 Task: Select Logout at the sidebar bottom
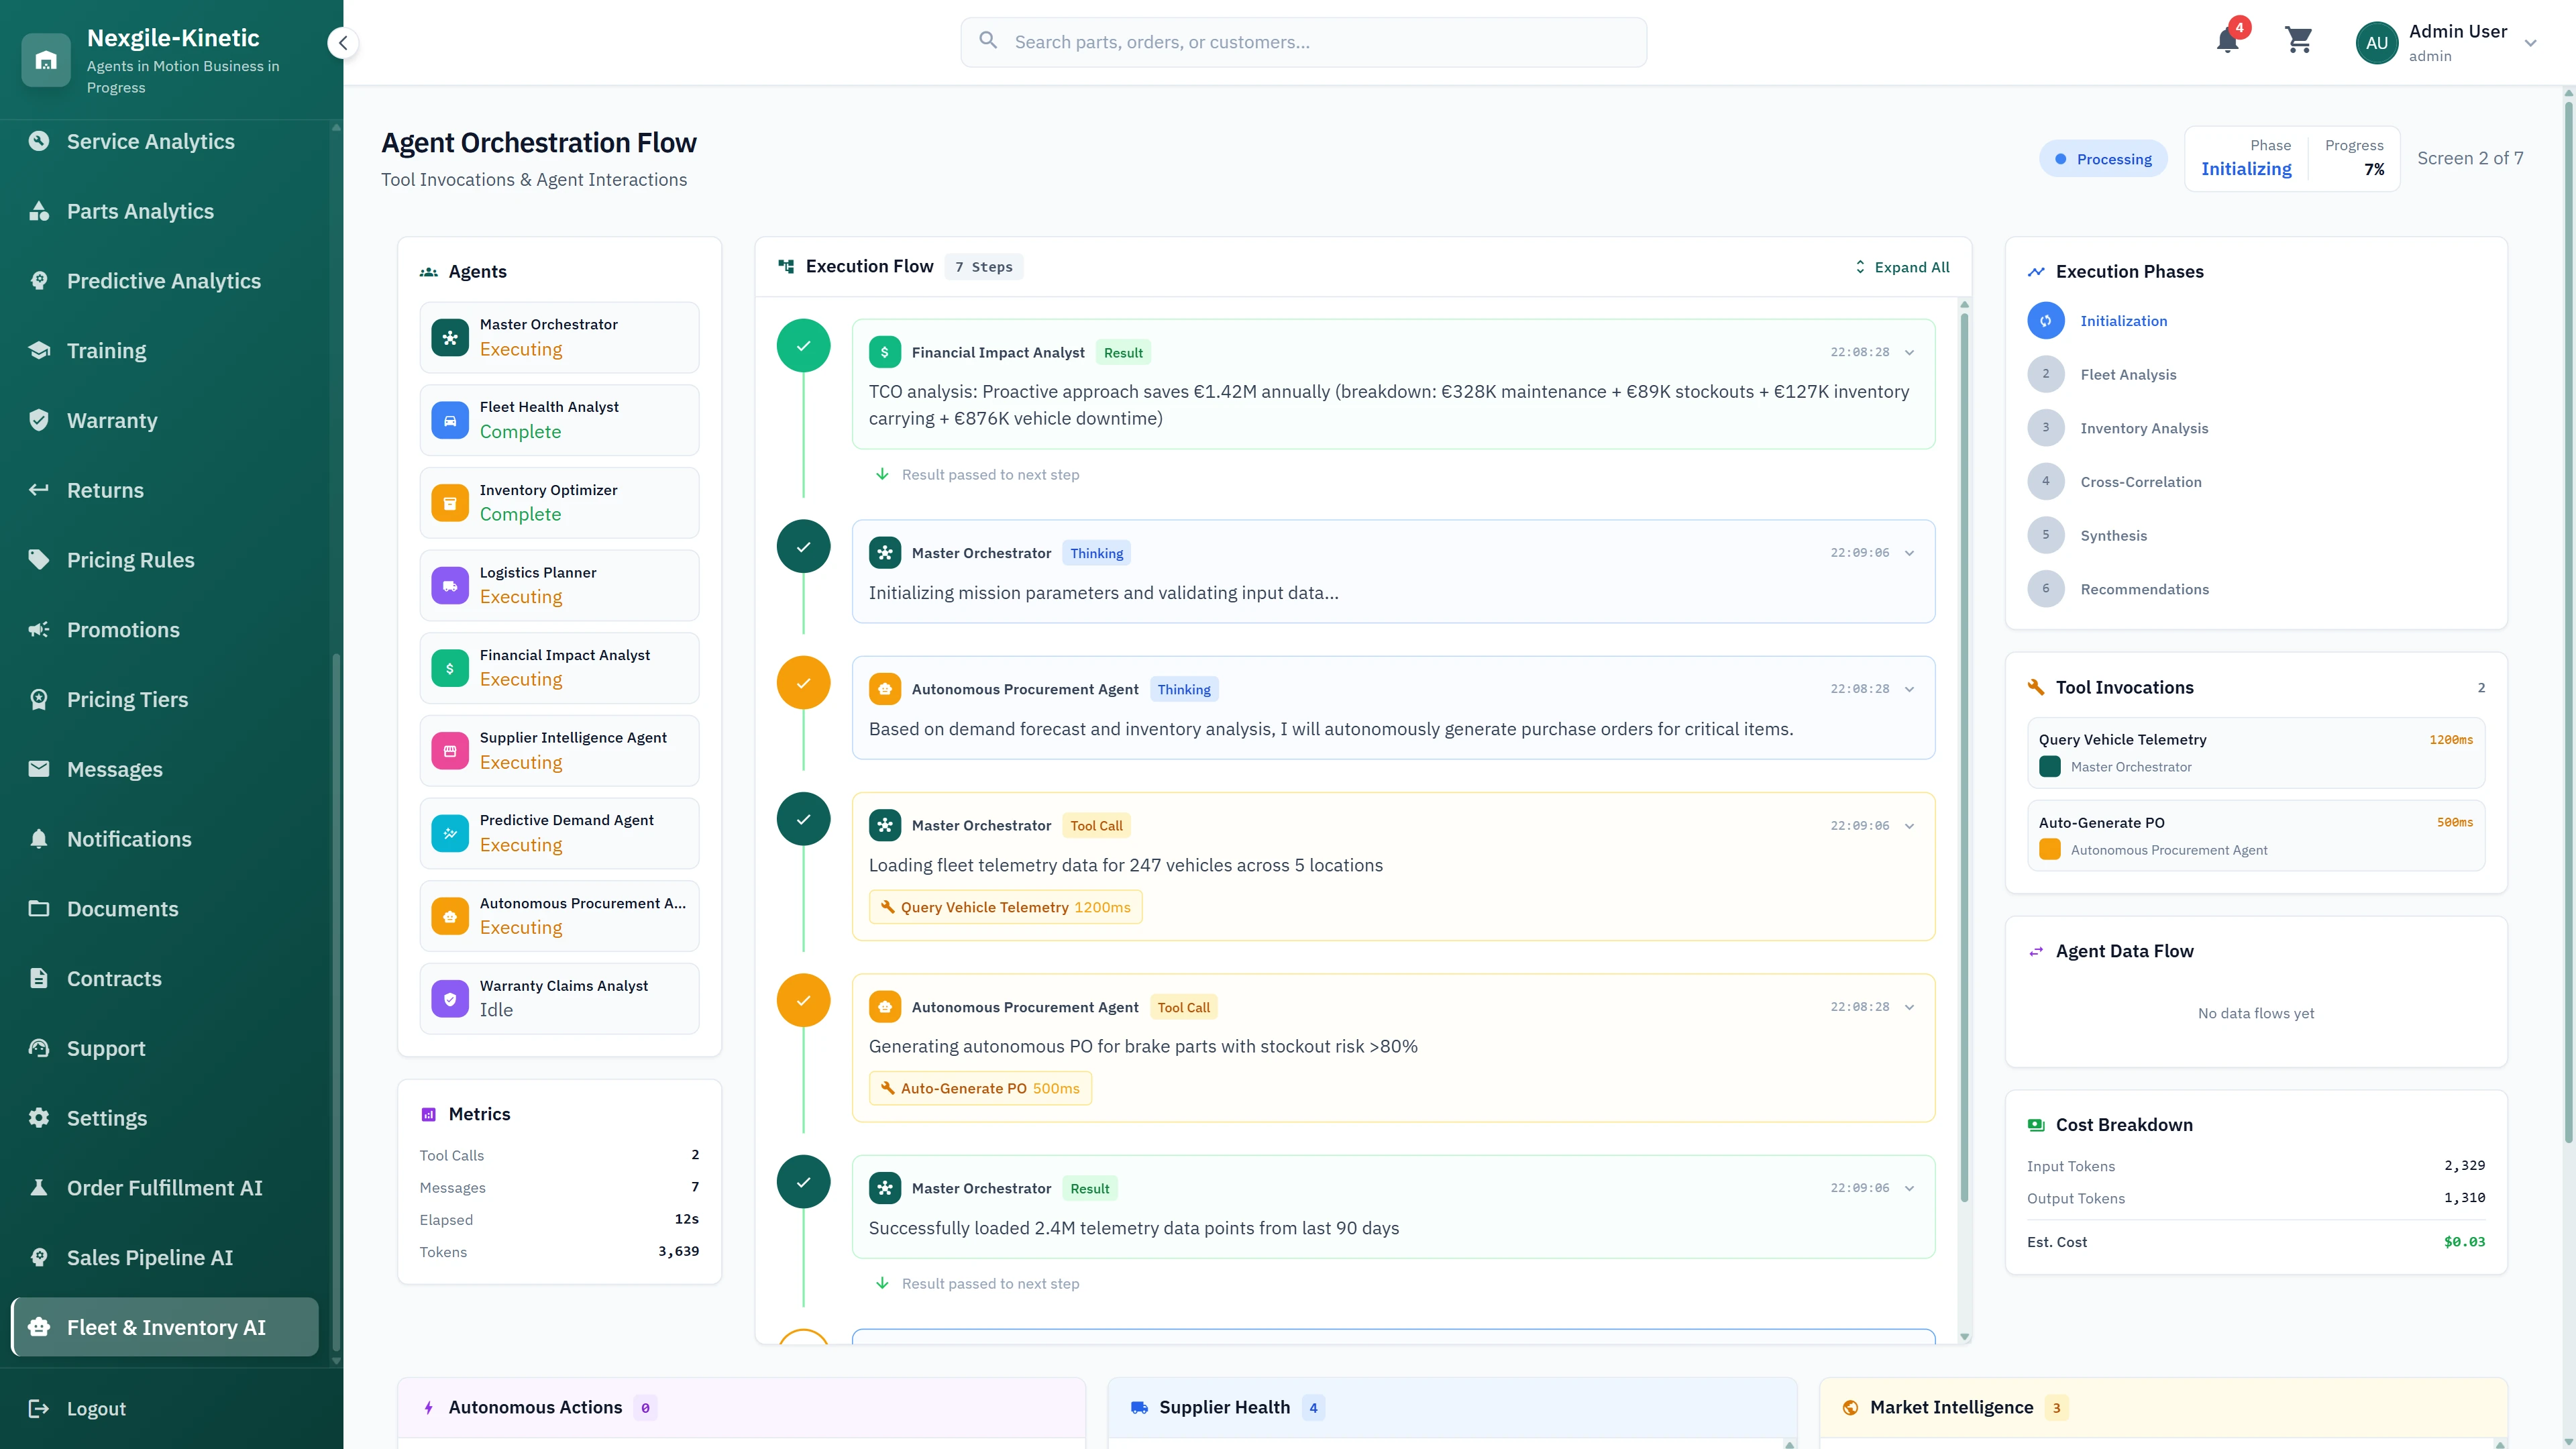pos(96,1408)
